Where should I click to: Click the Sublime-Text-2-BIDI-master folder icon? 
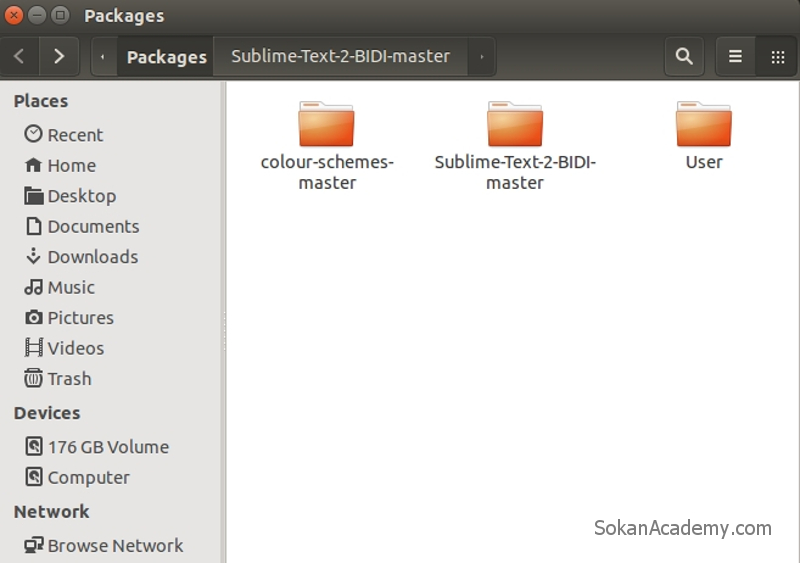point(515,124)
